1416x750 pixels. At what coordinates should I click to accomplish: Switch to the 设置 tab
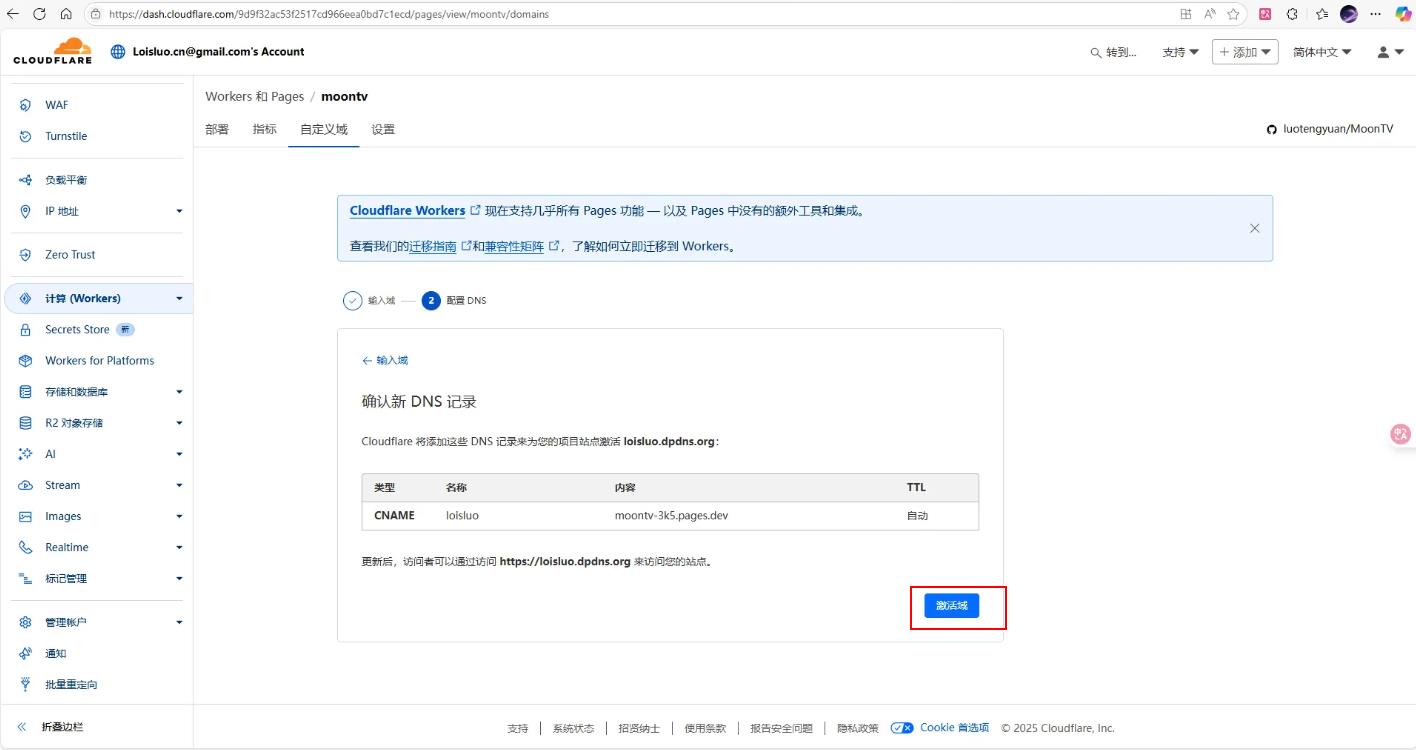pyautogui.click(x=383, y=129)
